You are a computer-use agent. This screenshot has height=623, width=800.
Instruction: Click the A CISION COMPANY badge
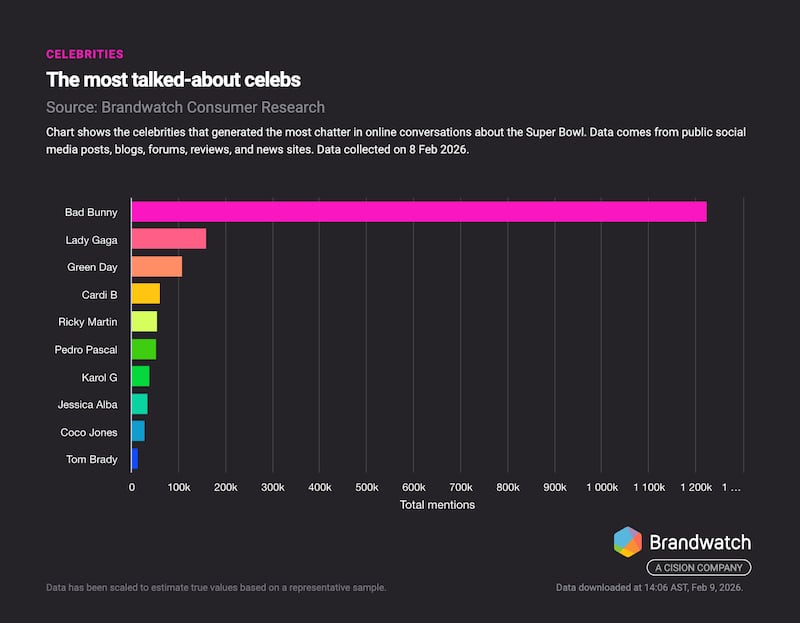697,568
